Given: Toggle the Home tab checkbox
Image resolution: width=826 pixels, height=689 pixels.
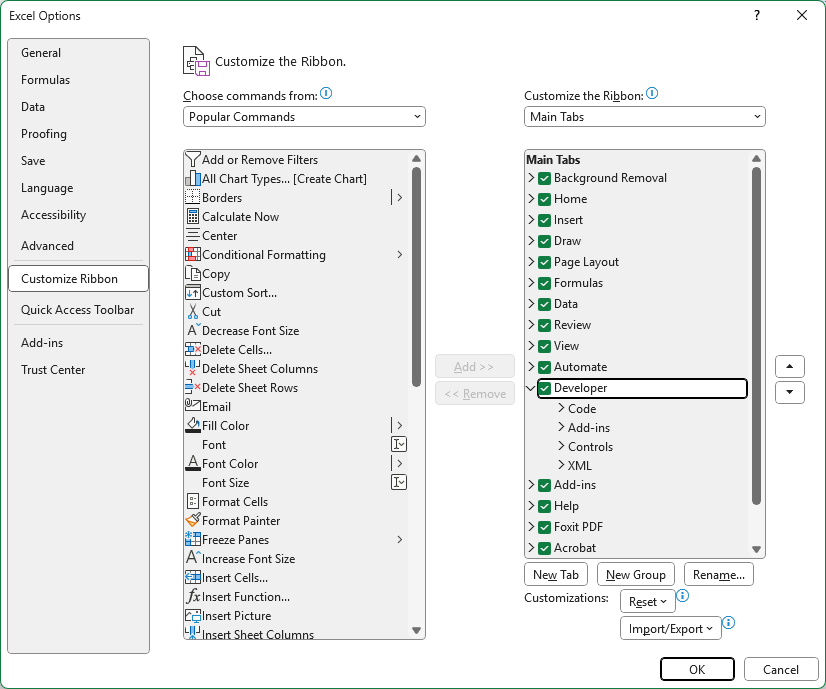Looking at the screenshot, I should [x=544, y=200].
